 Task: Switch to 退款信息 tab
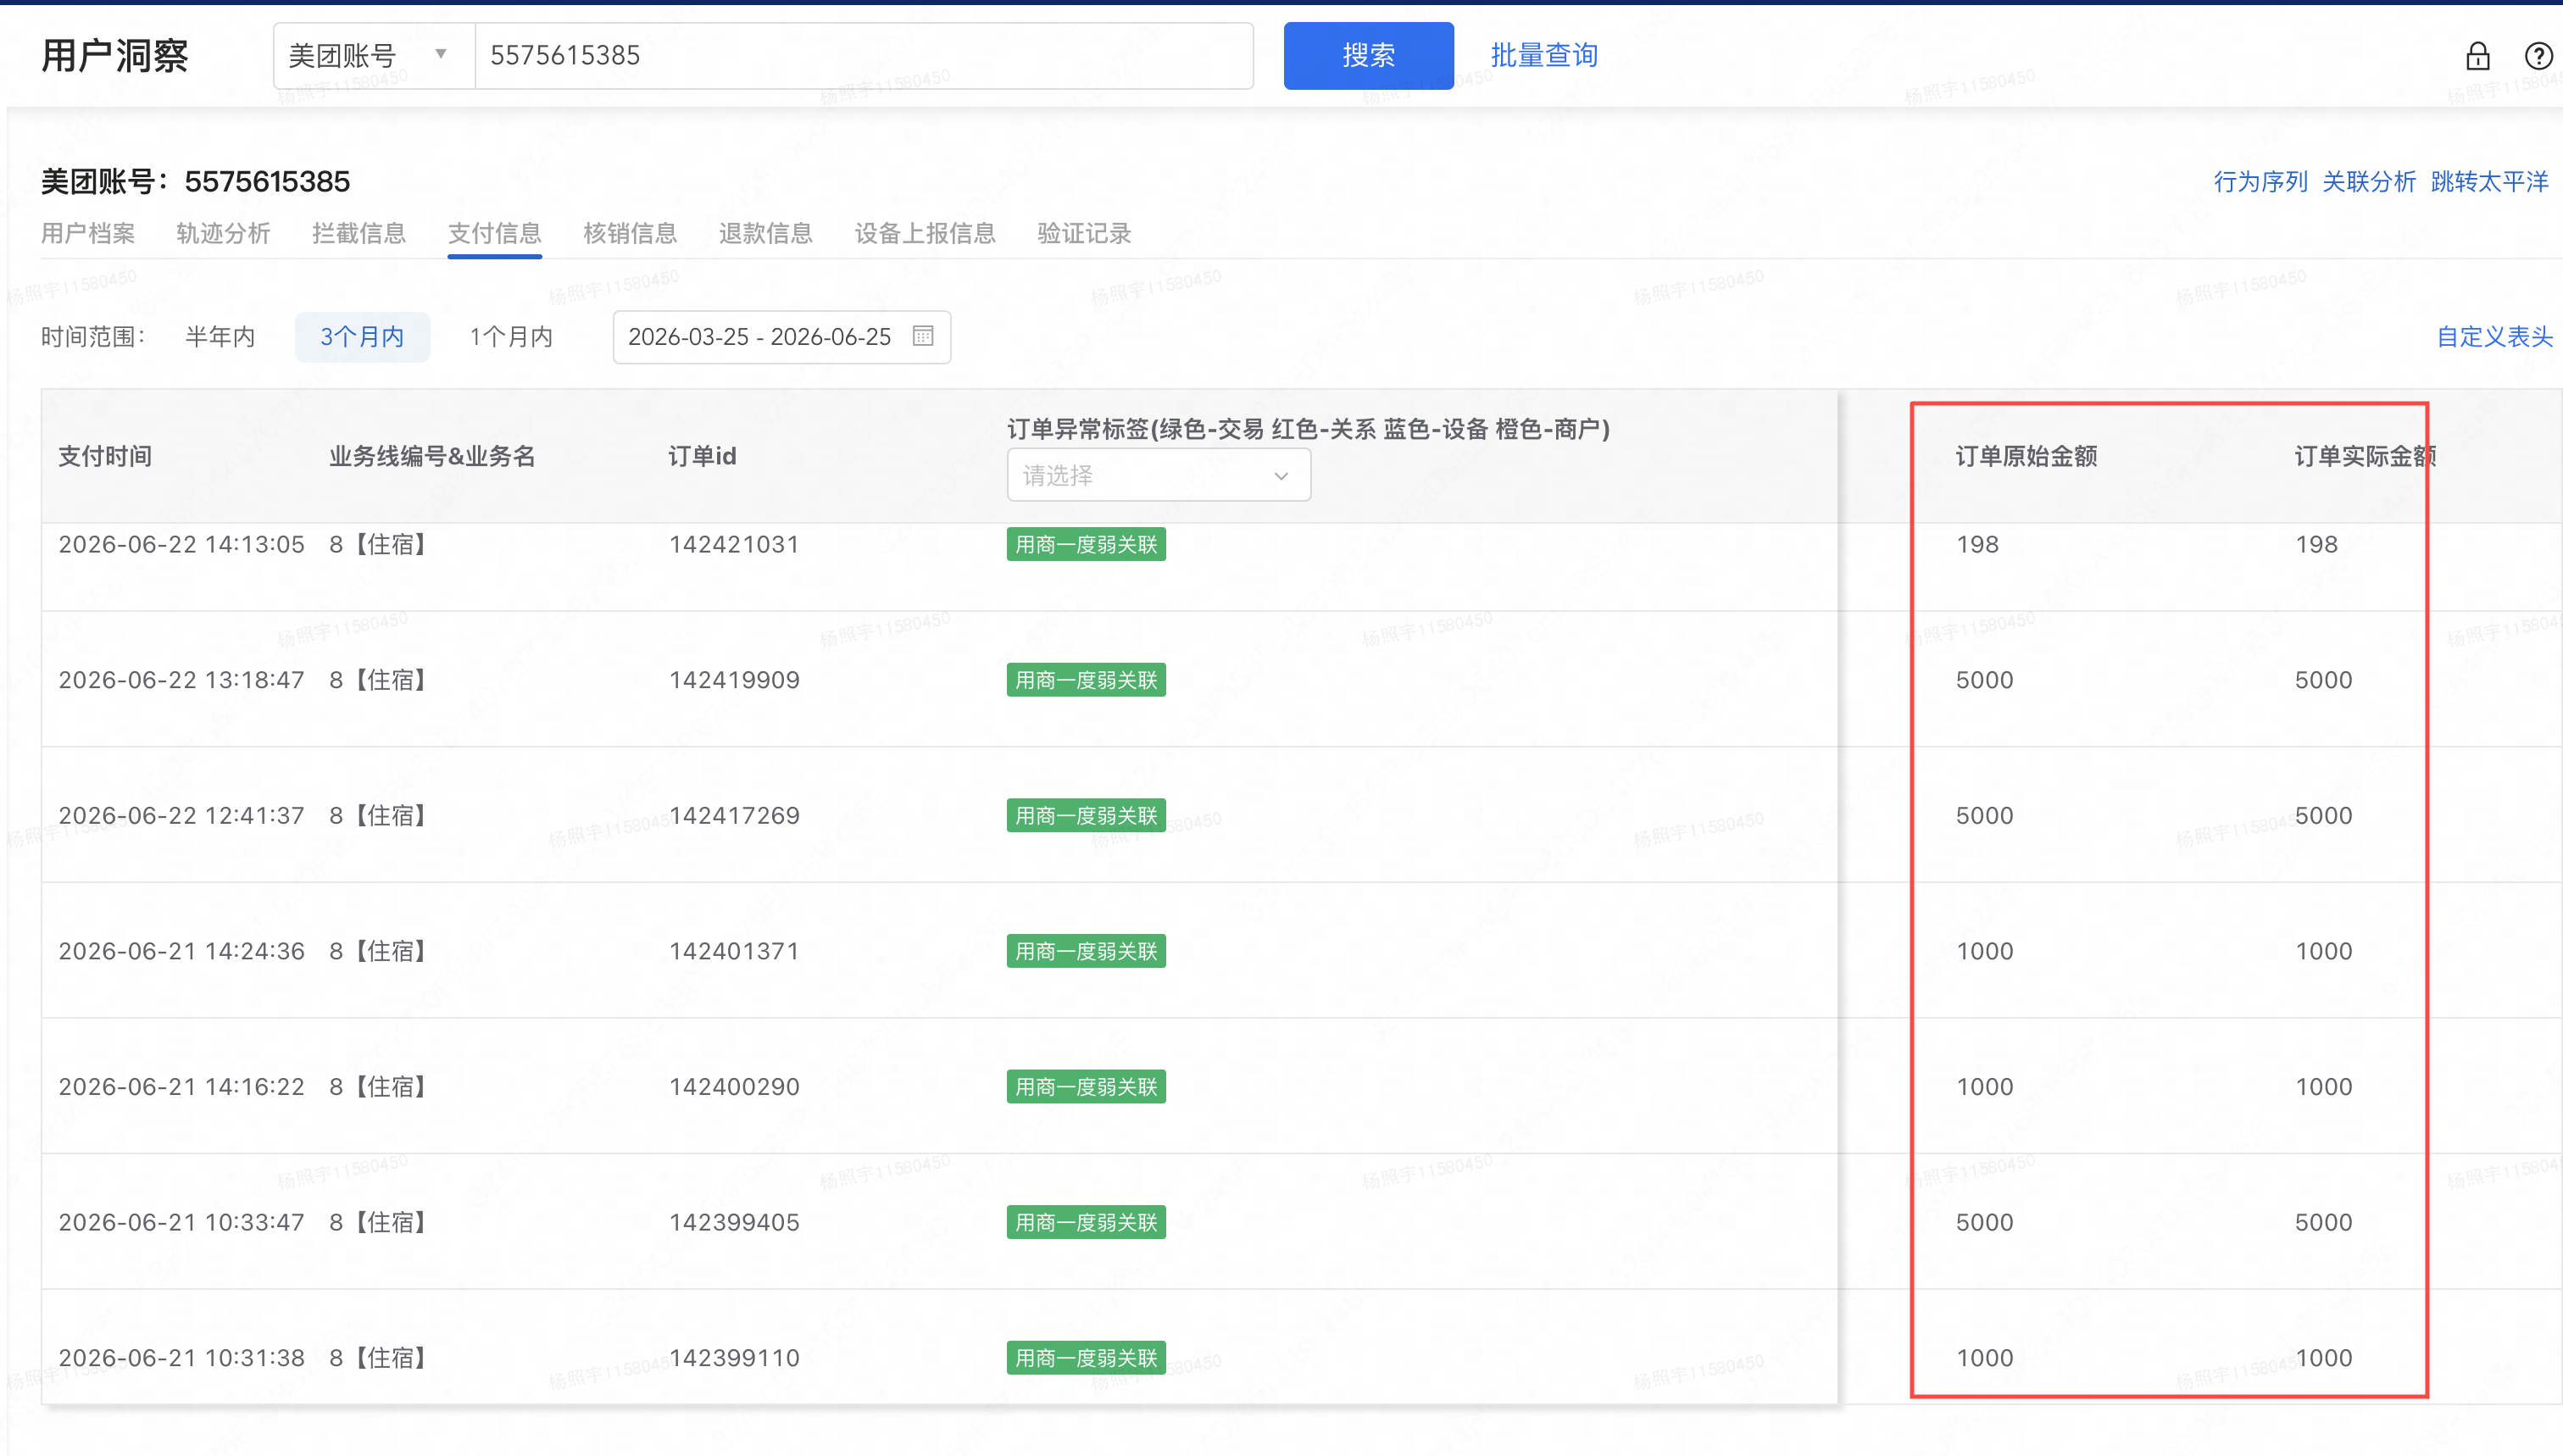(766, 234)
